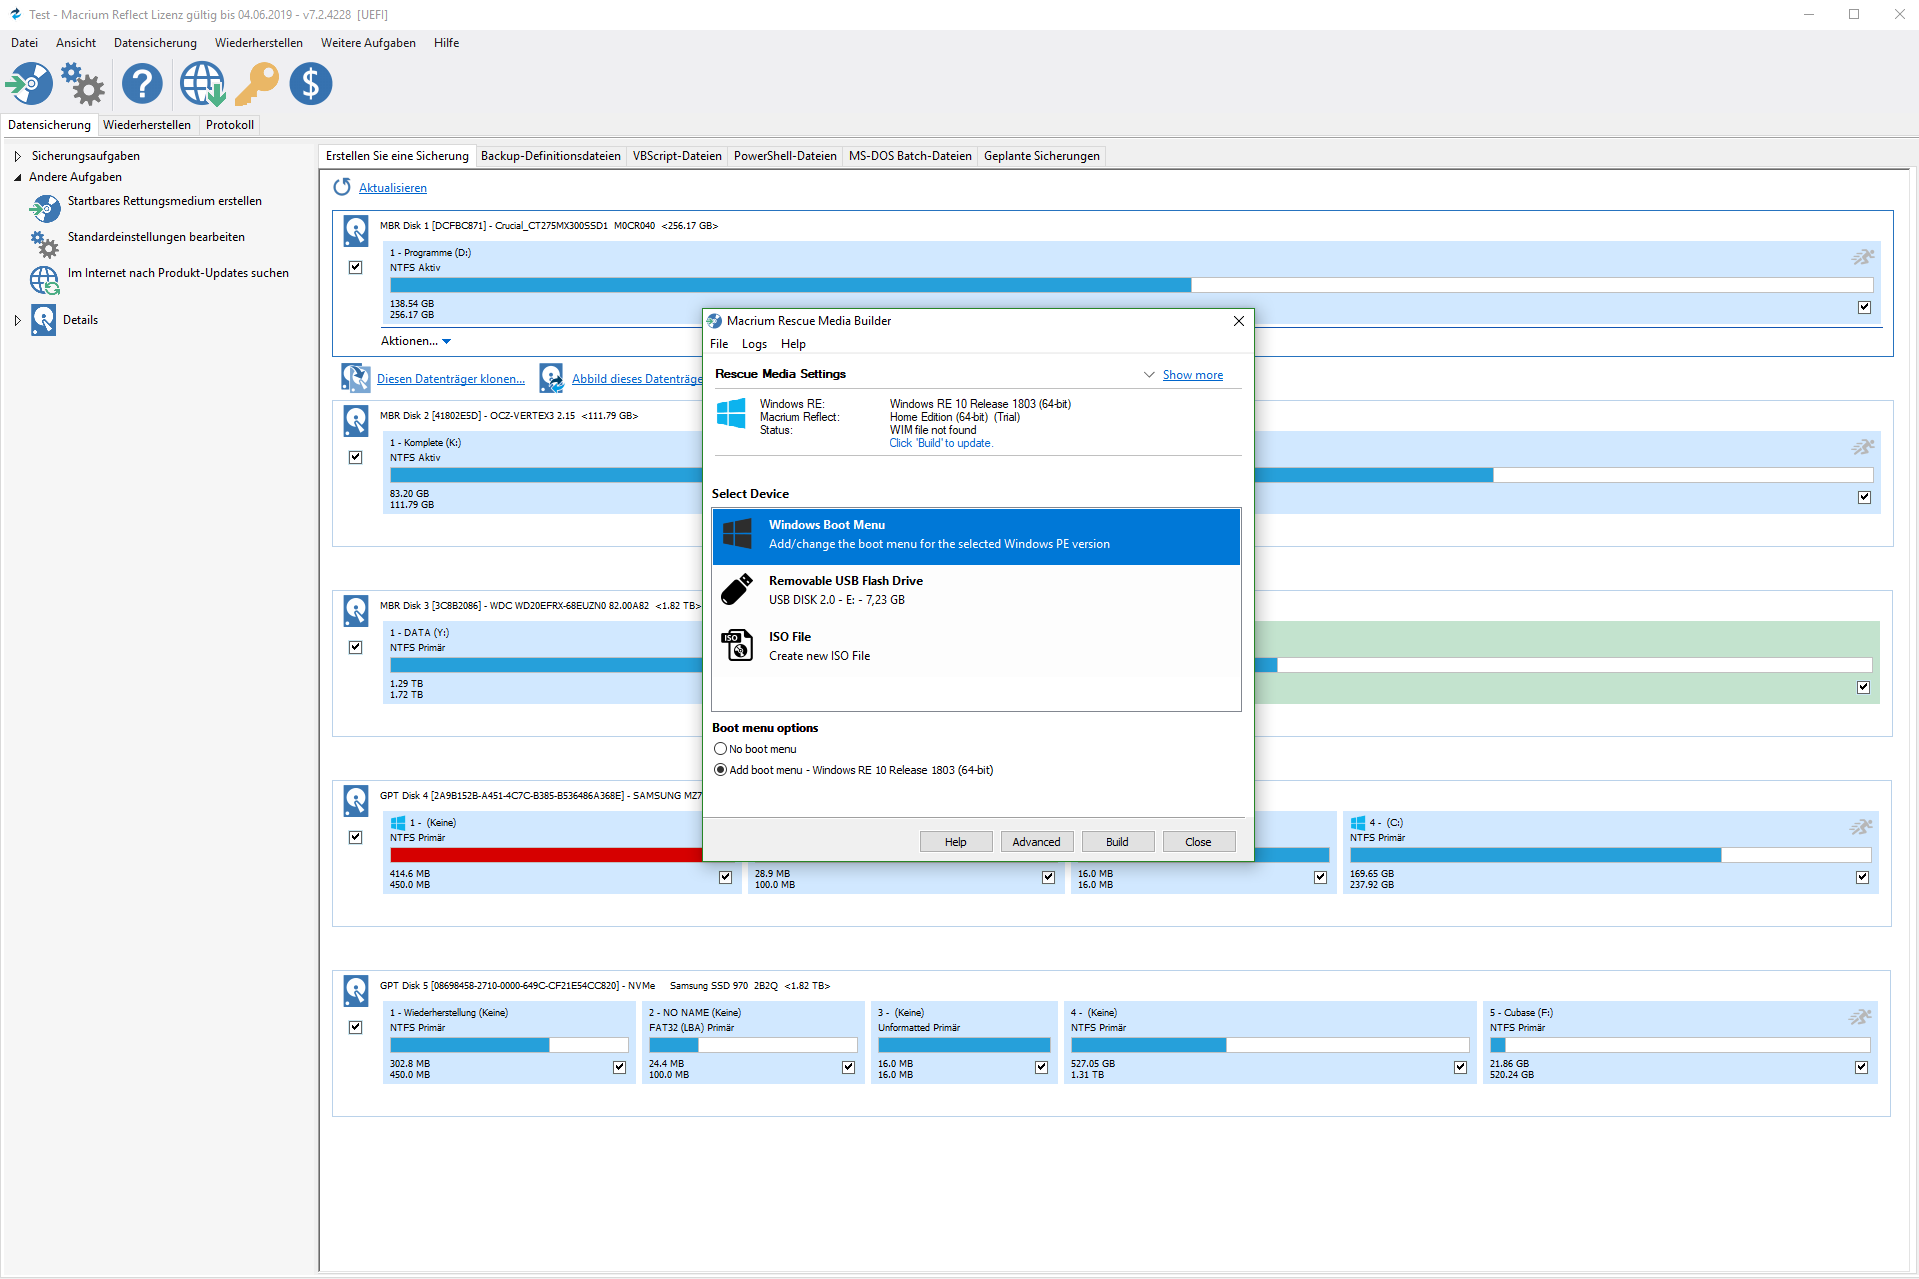The image size is (1919, 1279).
Task: Click the Aktualisieren refresh icon
Action: click(342, 187)
